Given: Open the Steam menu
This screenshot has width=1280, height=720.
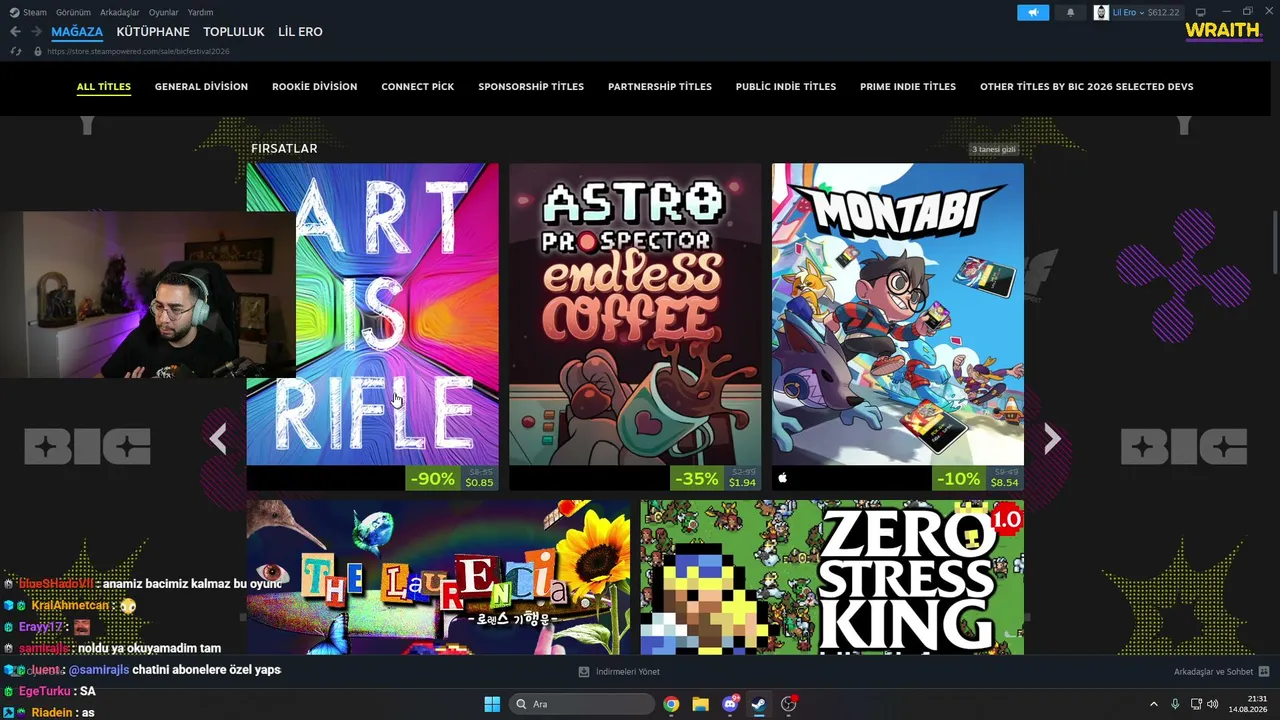Looking at the screenshot, I should [35, 12].
